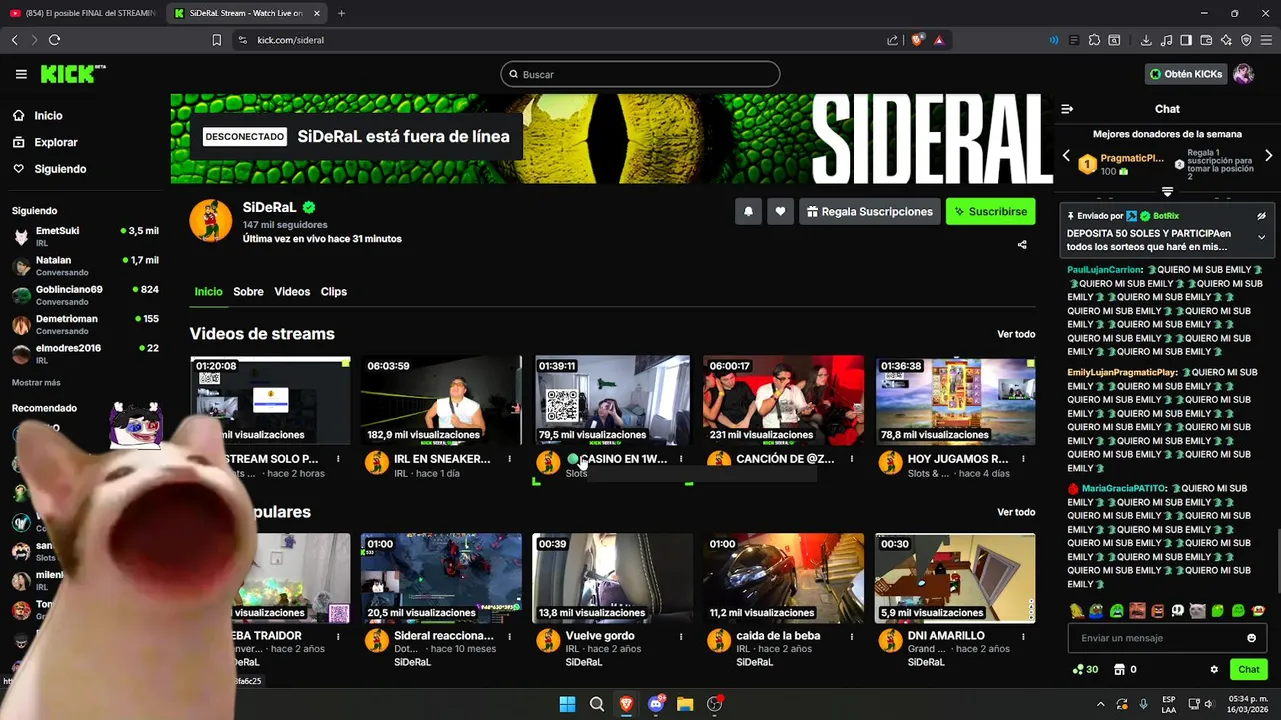This screenshot has height=720, width=1281.
Task: Open chat settings gear
Action: point(1214,670)
